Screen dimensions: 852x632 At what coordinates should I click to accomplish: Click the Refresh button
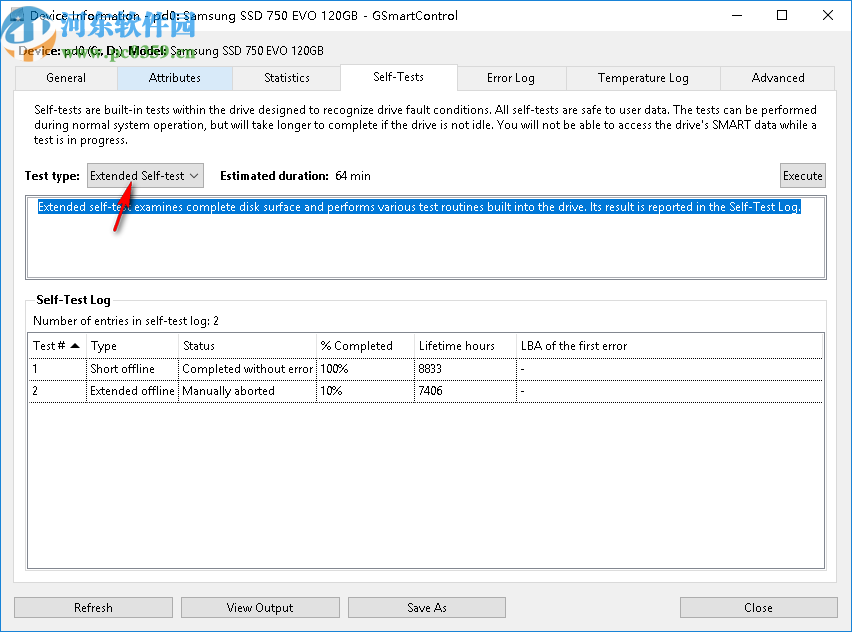point(93,608)
